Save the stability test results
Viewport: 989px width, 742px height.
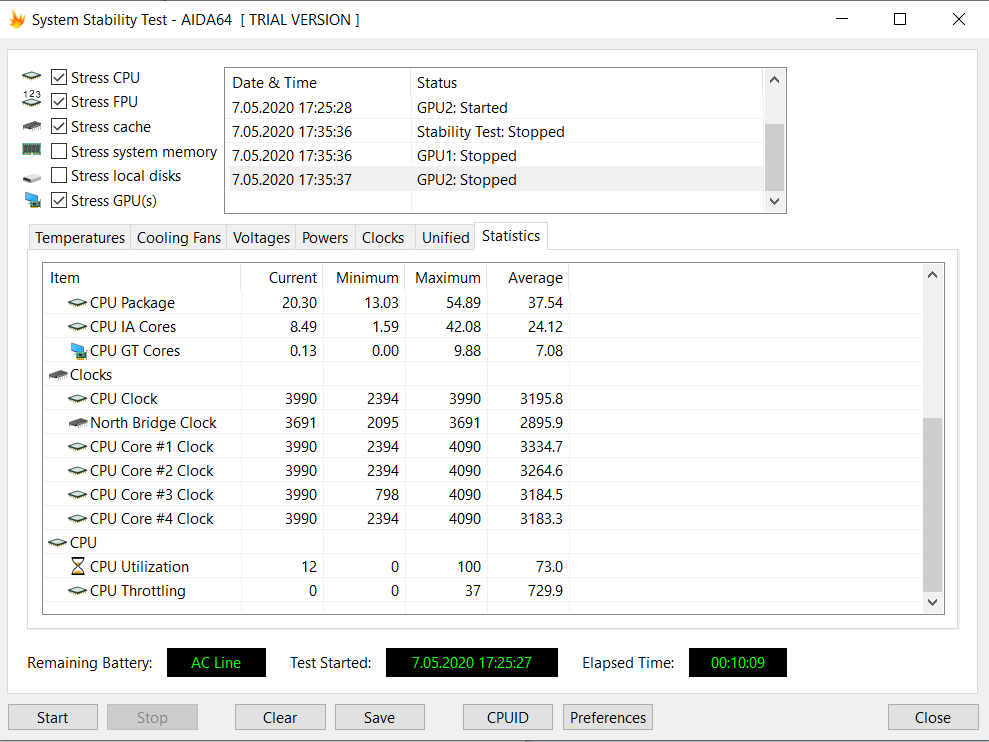379,717
